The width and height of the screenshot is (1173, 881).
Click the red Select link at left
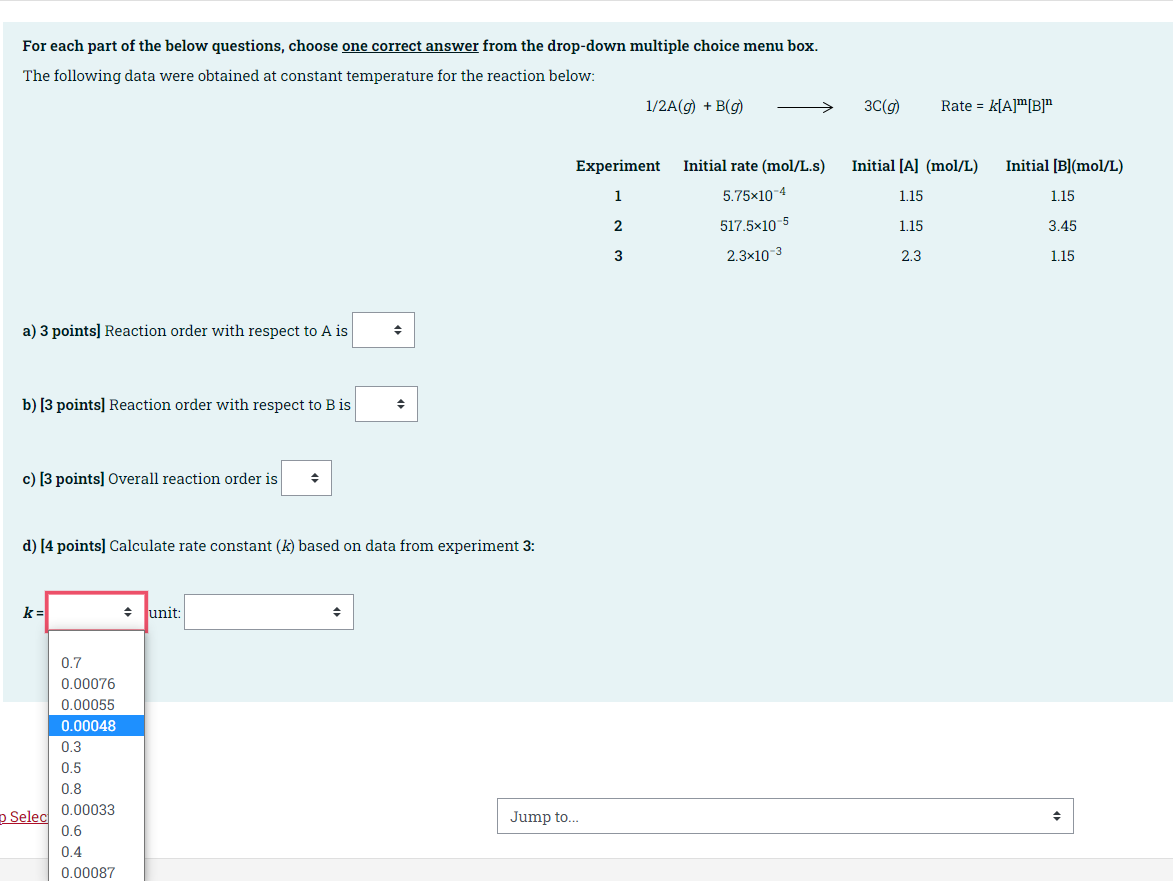24,816
